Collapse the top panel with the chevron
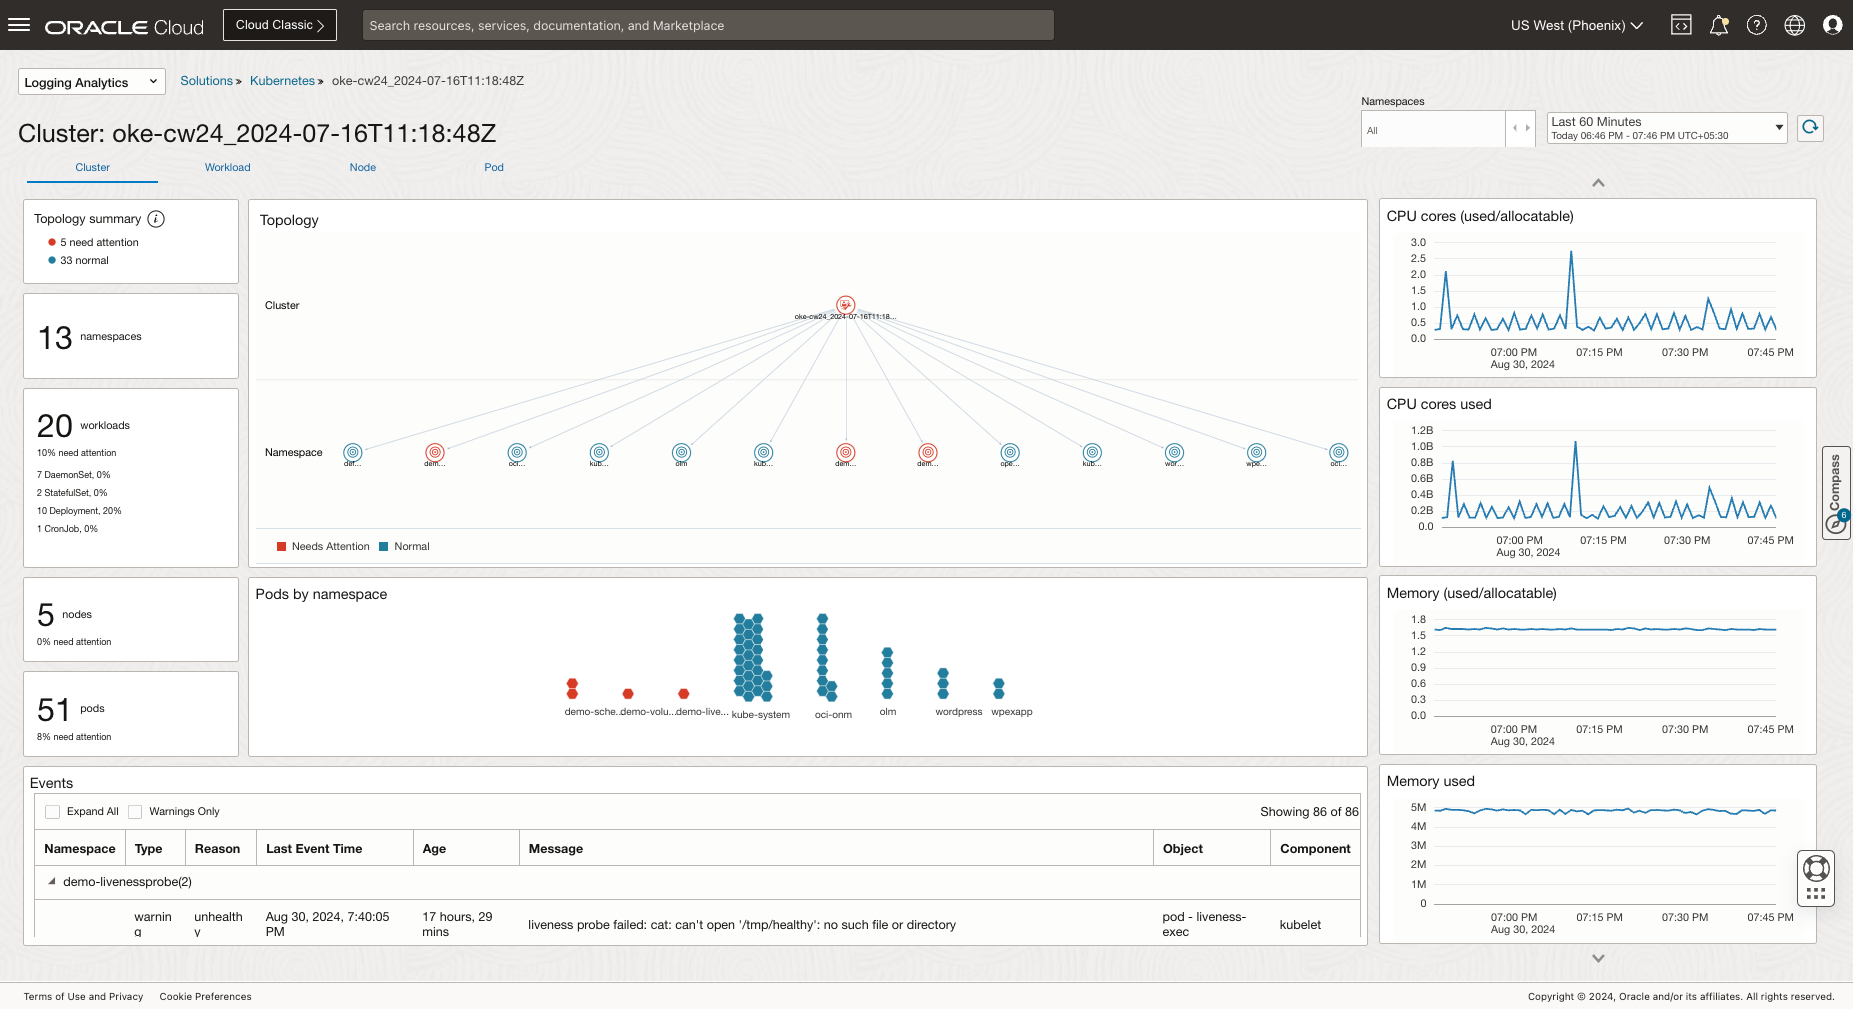The image size is (1854, 1009). point(1598,182)
